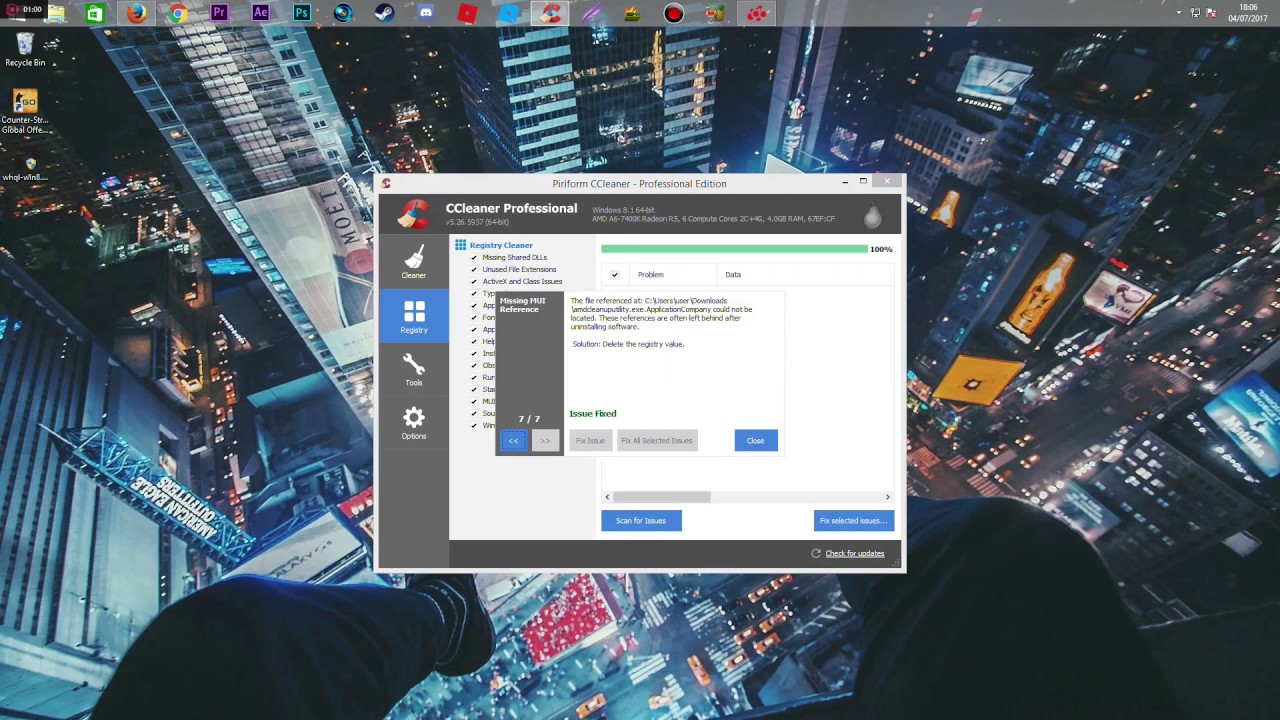The width and height of the screenshot is (1280, 720).
Task: Open Discord from the taskbar
Action: tap(426, 14)
